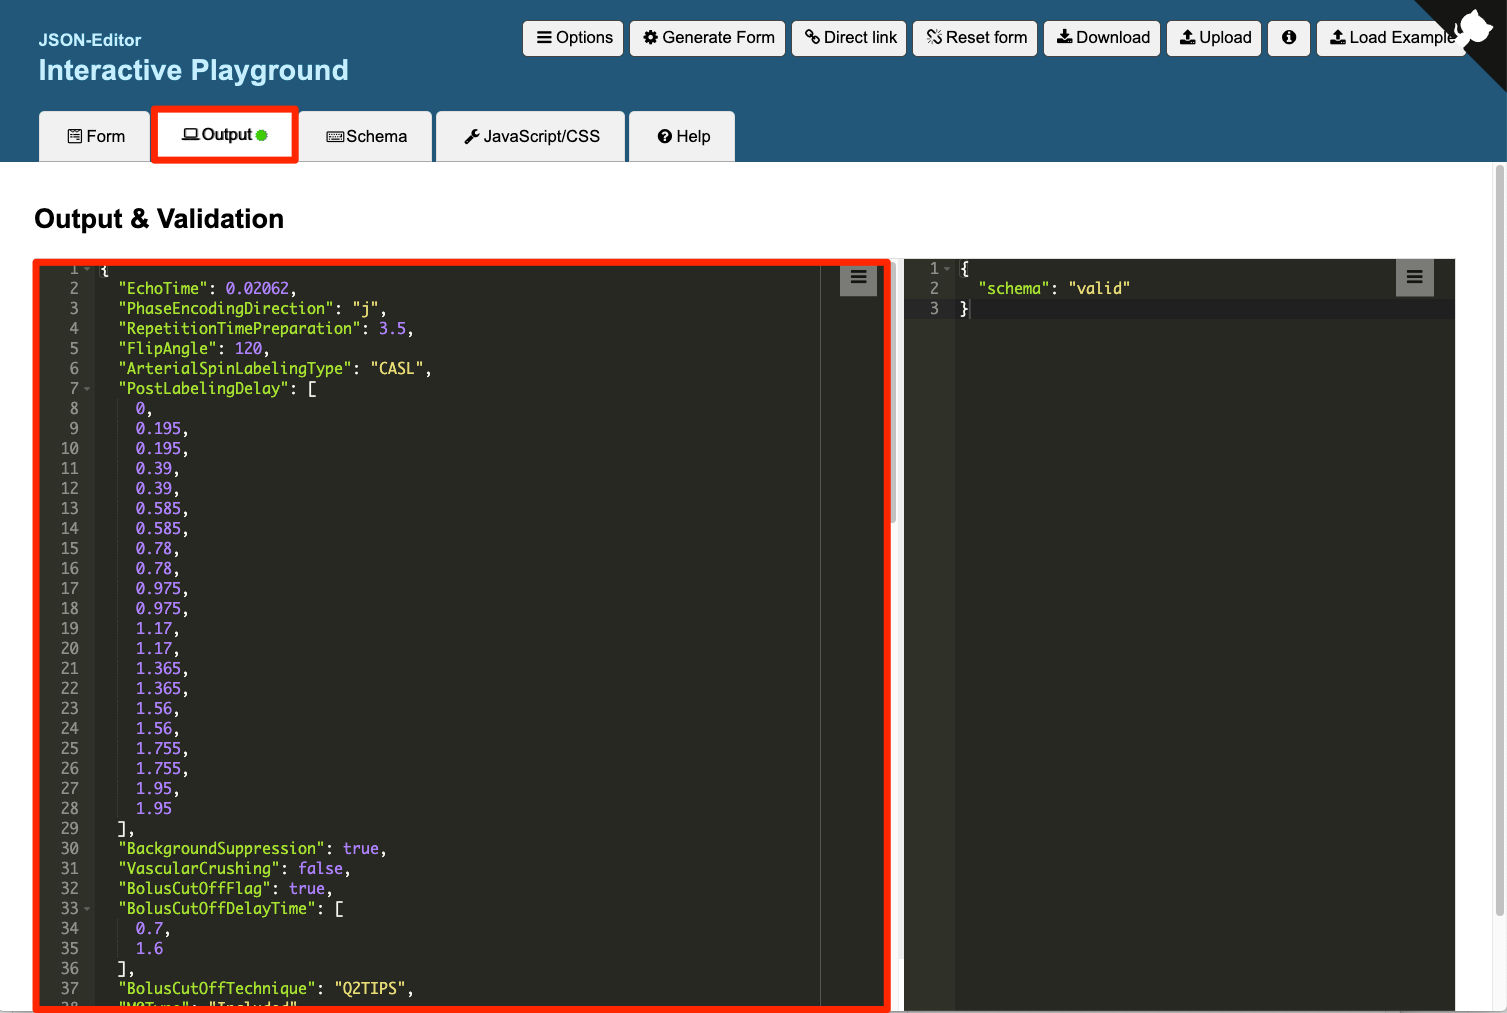Click line number 20 in the gutter
This screenshot has height=1013, width=1507.
point(69,648)
